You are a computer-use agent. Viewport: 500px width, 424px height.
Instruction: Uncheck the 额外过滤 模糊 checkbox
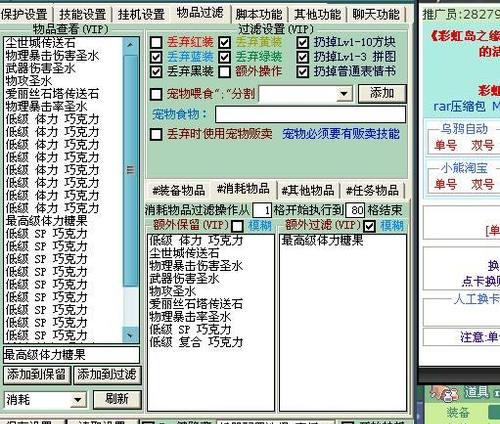369,226
